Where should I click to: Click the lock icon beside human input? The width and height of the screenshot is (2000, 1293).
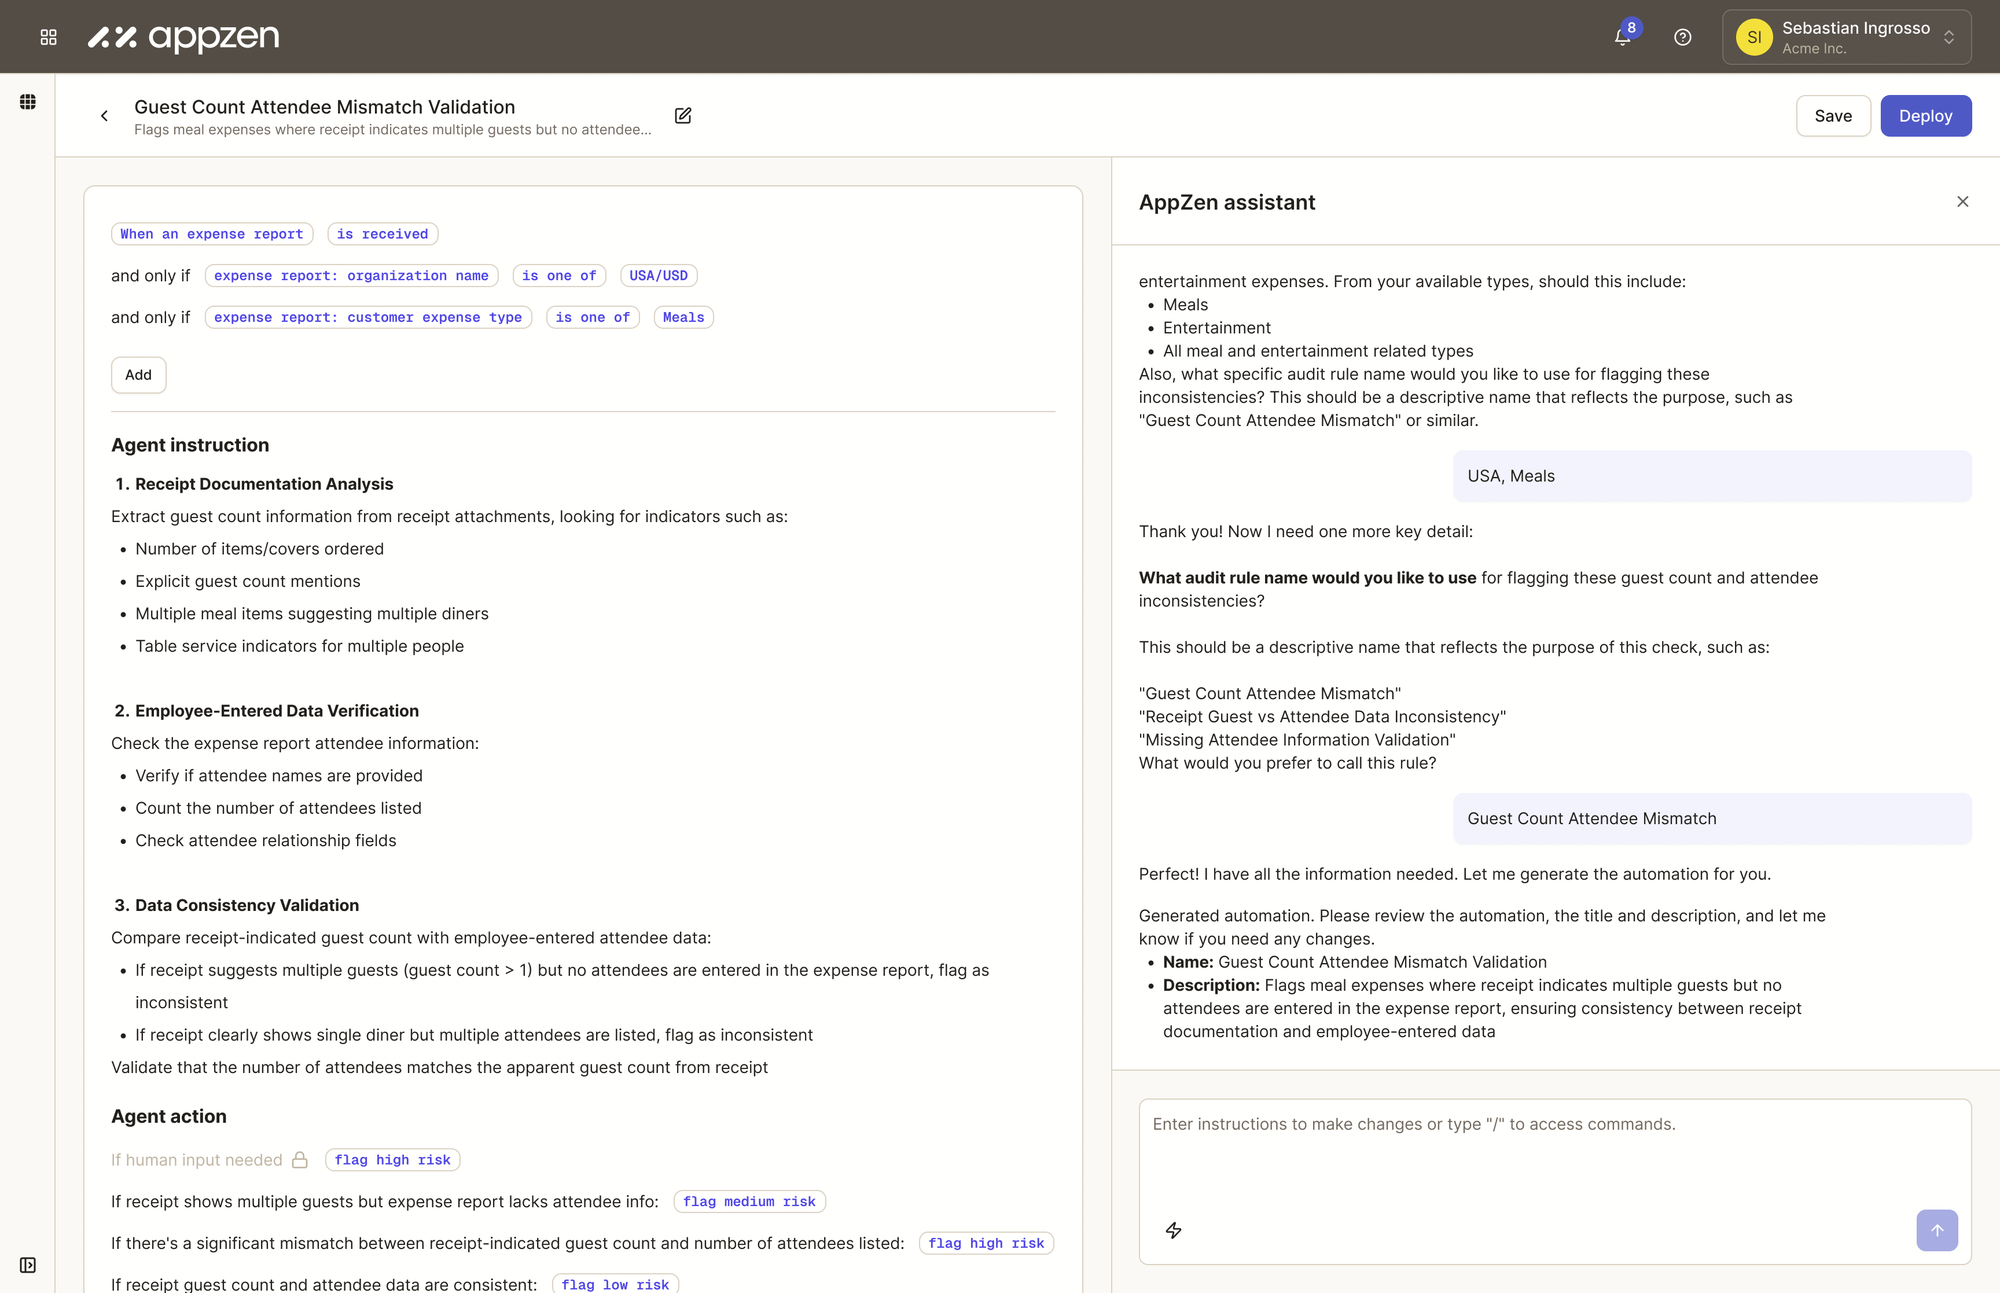[x=300, y=1160]
